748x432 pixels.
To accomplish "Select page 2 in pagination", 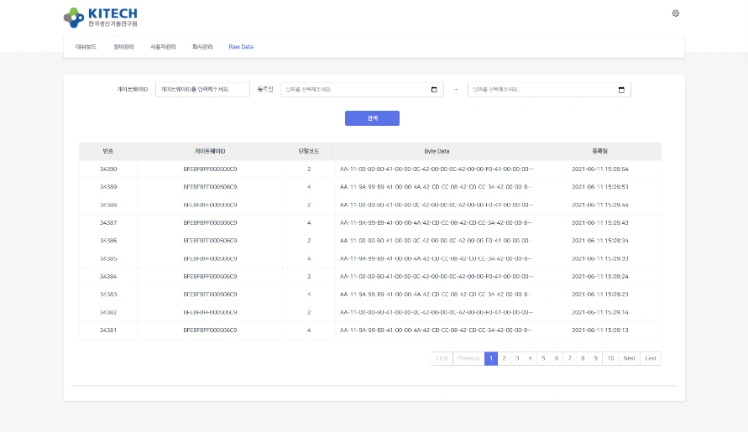I will coord(504,358).
